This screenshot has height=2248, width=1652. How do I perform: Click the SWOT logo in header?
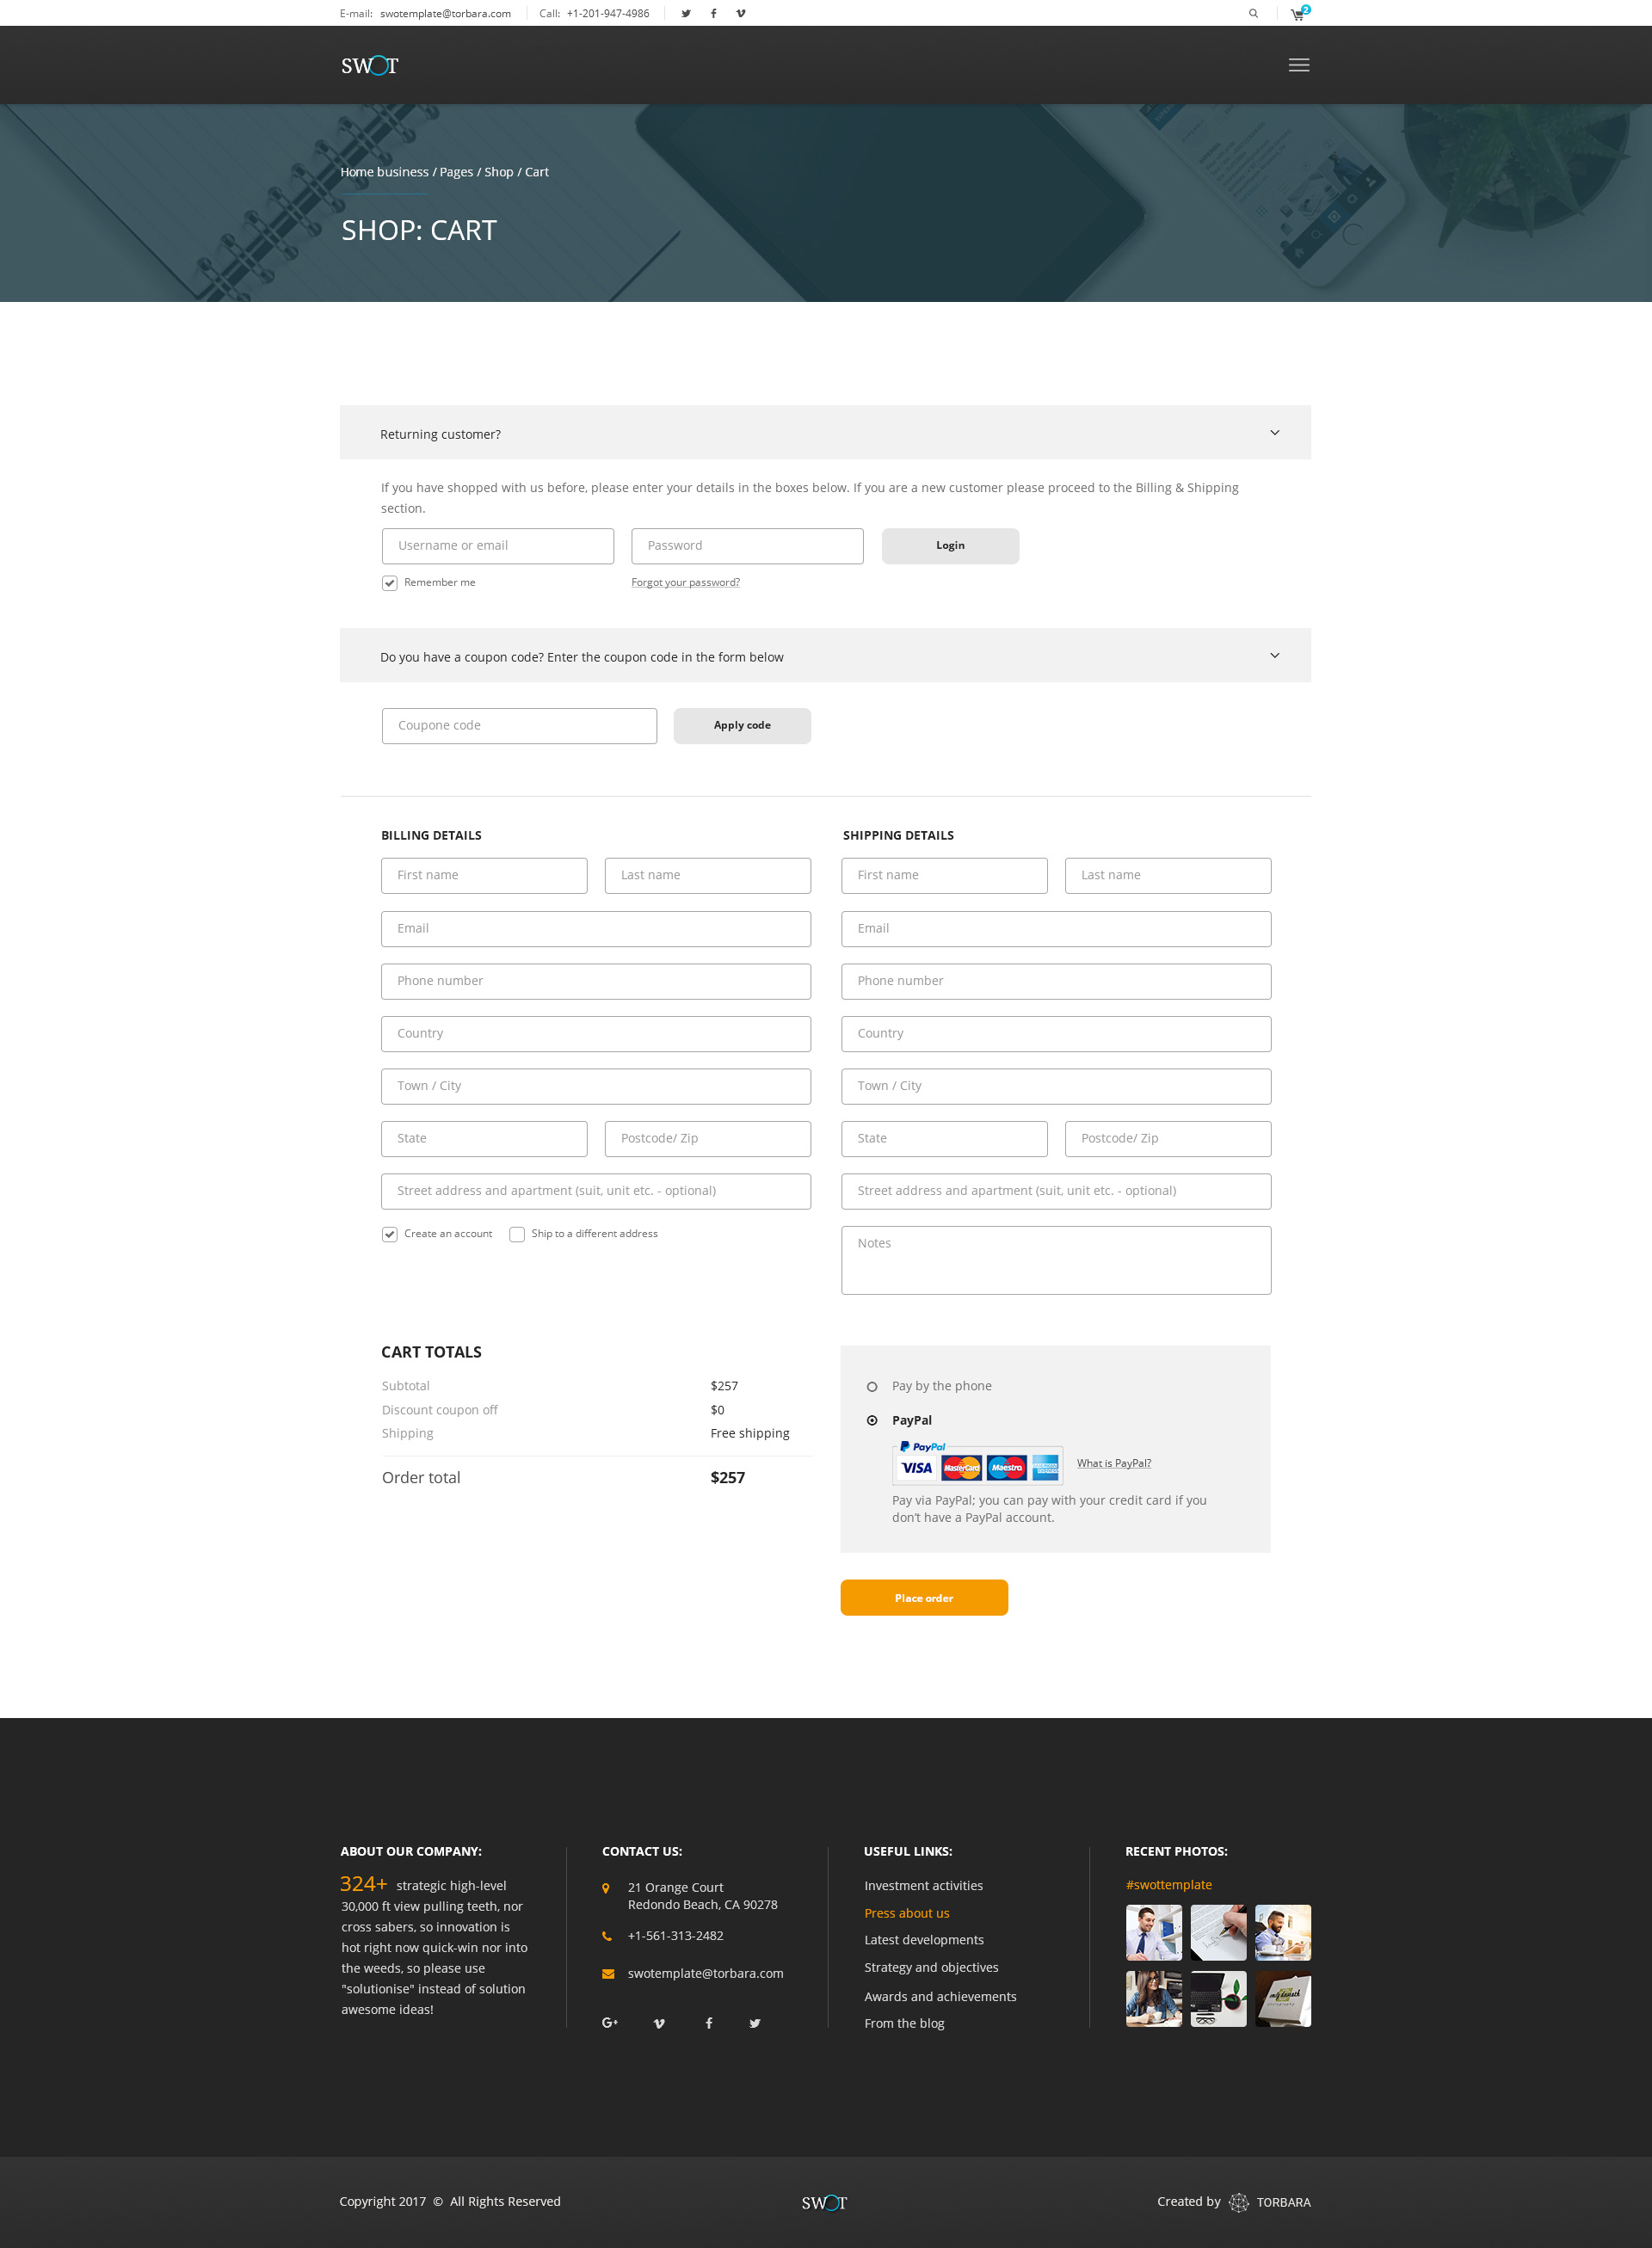pos(369,66)
